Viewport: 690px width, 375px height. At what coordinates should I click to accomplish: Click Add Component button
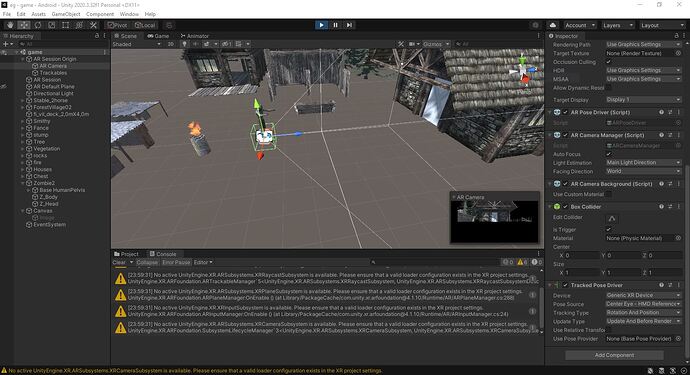614,355
